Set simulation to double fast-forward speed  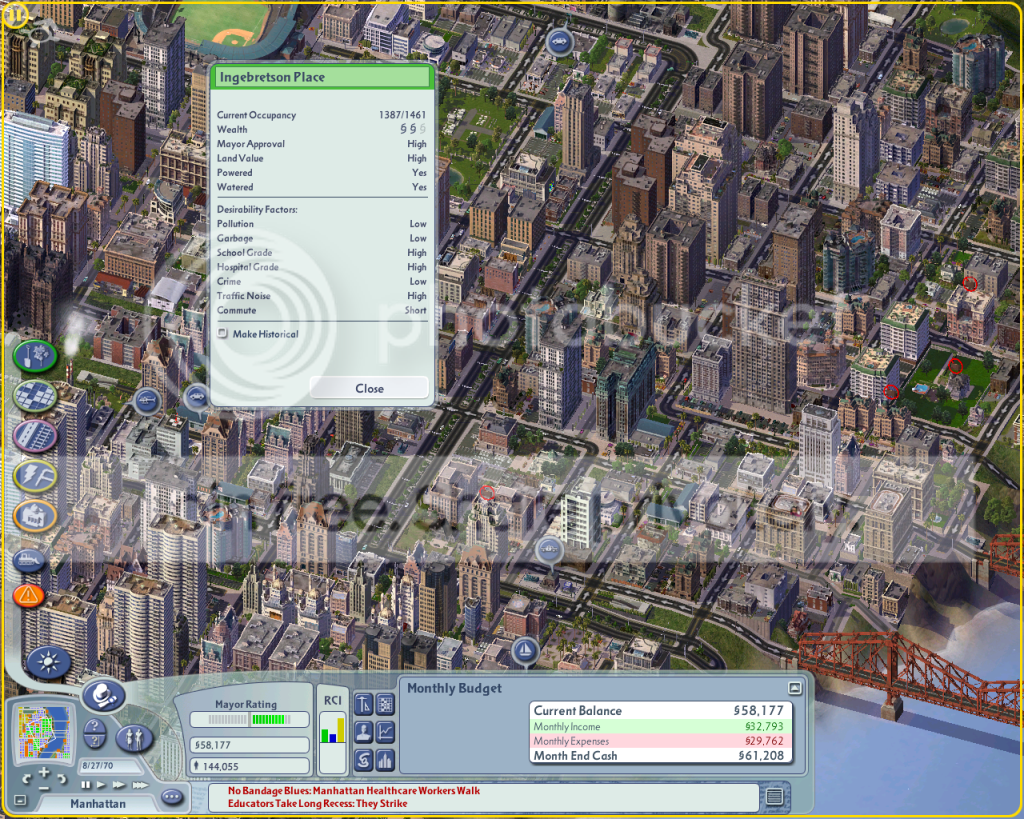coord(118,784)
